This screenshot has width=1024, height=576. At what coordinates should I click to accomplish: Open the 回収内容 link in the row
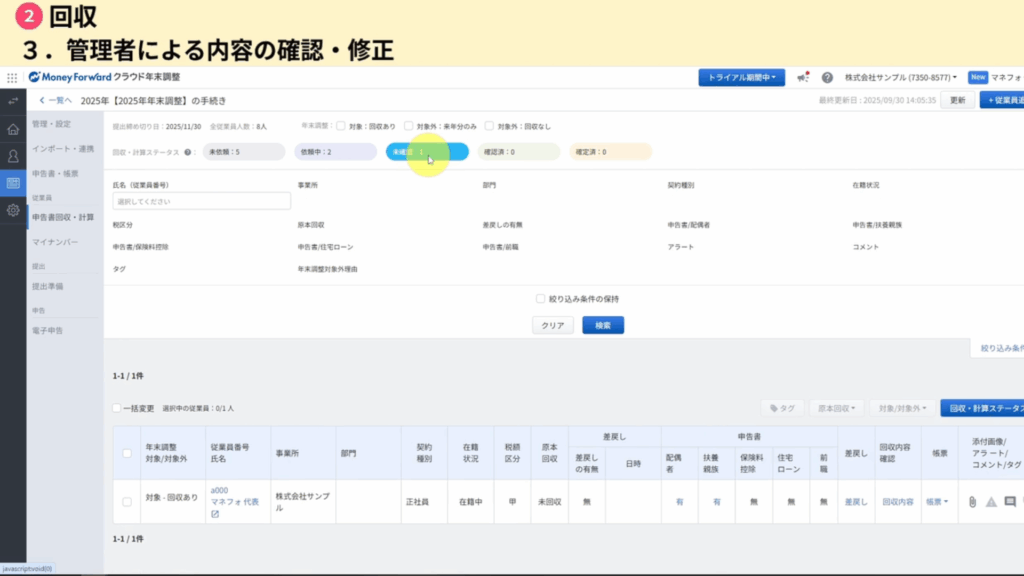click(x=897, y=502)
